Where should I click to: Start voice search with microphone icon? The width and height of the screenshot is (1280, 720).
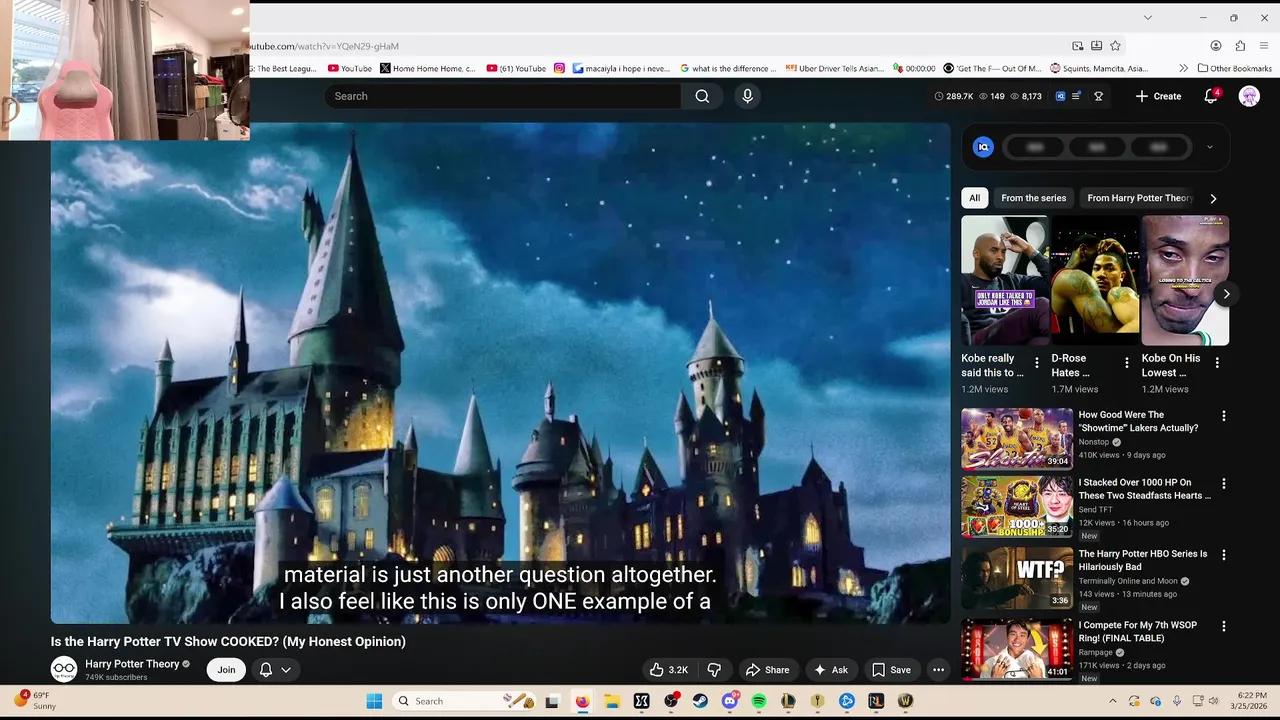click(747, 96)
